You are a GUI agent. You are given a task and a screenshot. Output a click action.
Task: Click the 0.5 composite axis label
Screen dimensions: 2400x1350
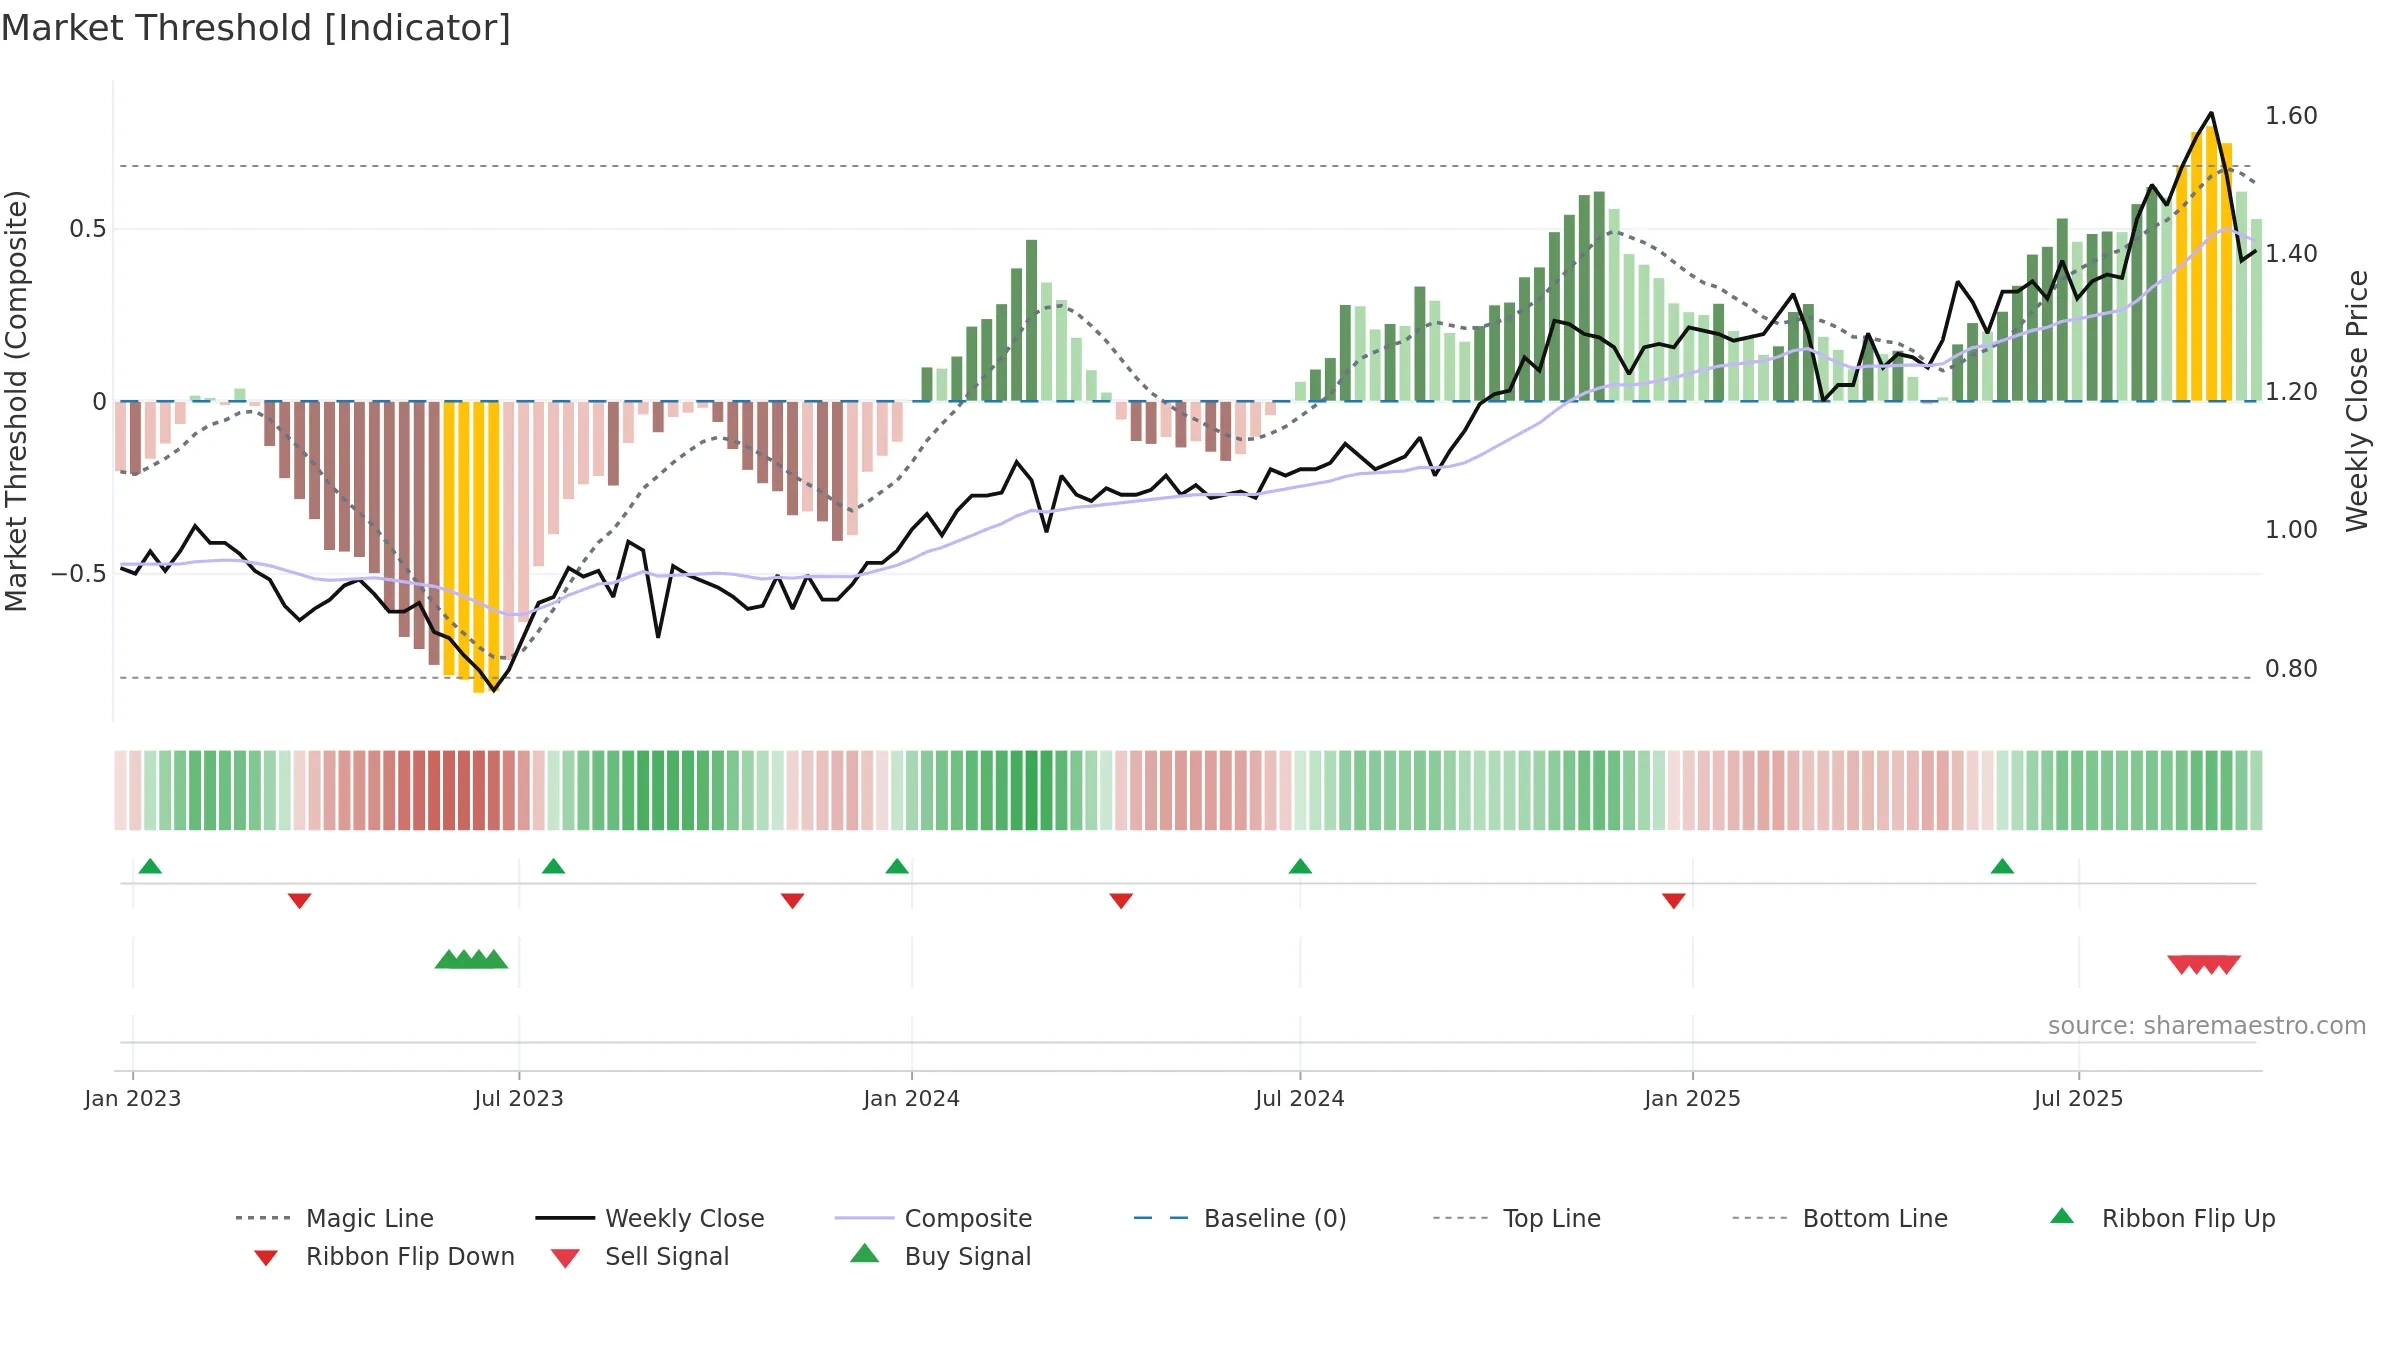[88, 229]
